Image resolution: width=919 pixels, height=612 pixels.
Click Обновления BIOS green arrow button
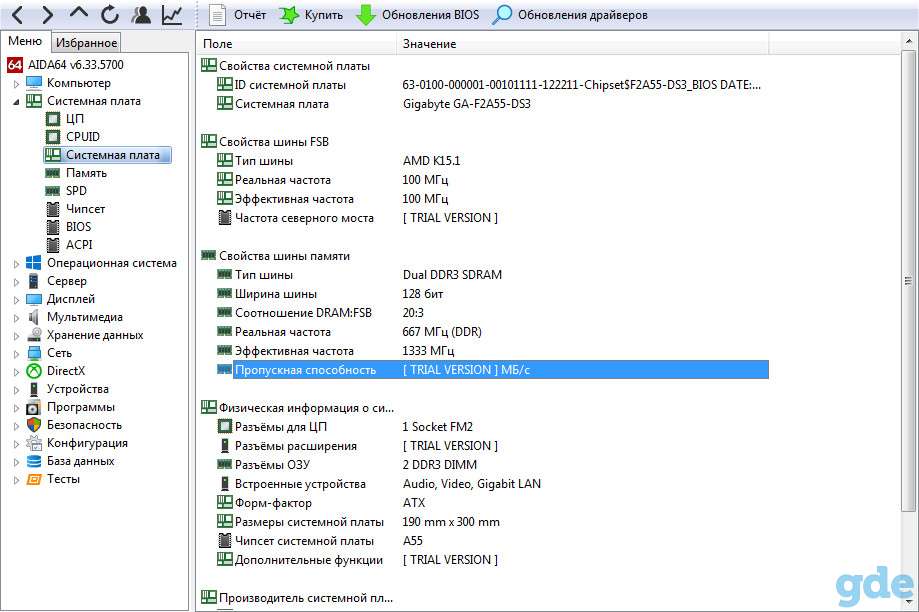pos(417,15)
